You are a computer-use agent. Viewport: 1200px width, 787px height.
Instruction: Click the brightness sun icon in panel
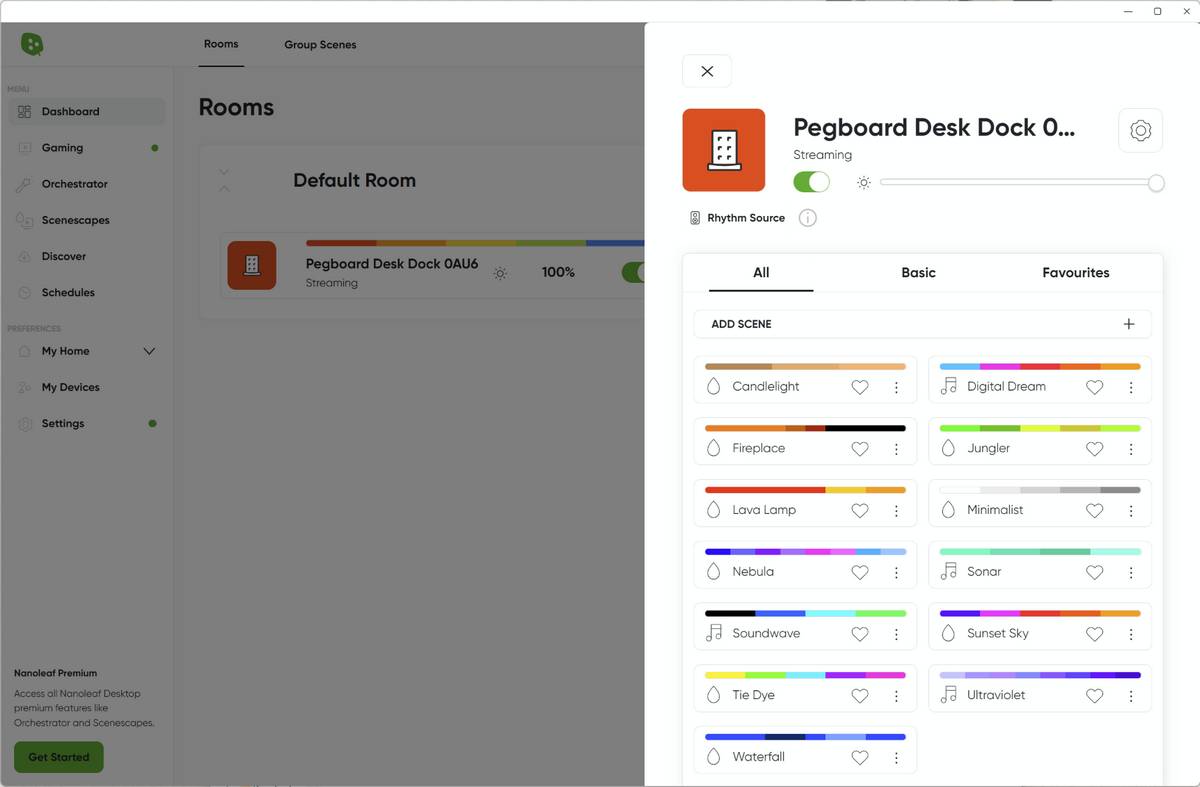[864, 183]
